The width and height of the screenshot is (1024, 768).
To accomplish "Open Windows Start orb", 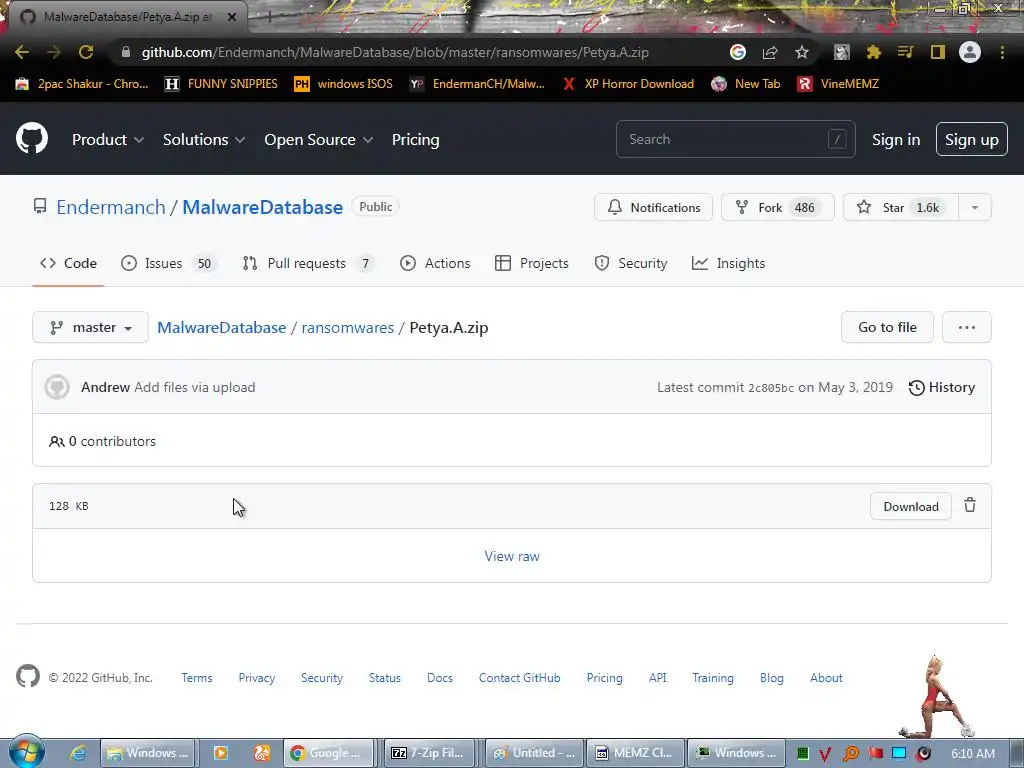I will 26,751.
